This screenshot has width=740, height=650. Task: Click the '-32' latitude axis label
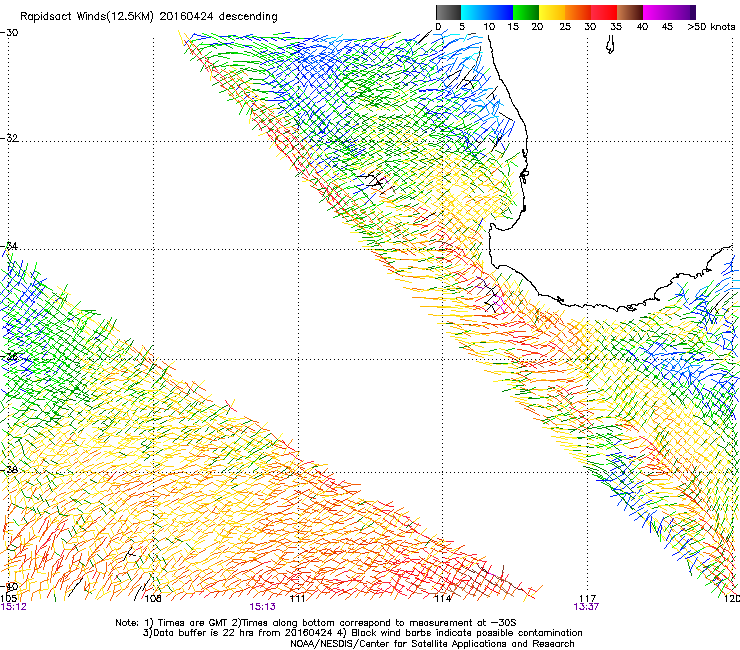point(9,138)
